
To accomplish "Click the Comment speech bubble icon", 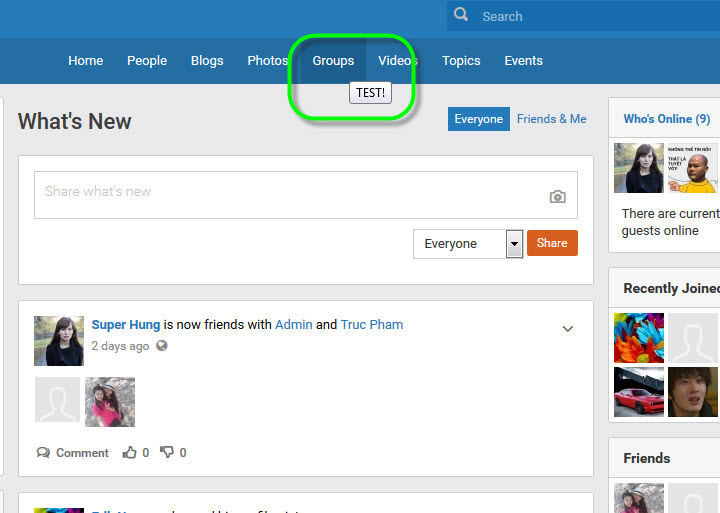I will [43, 453].
